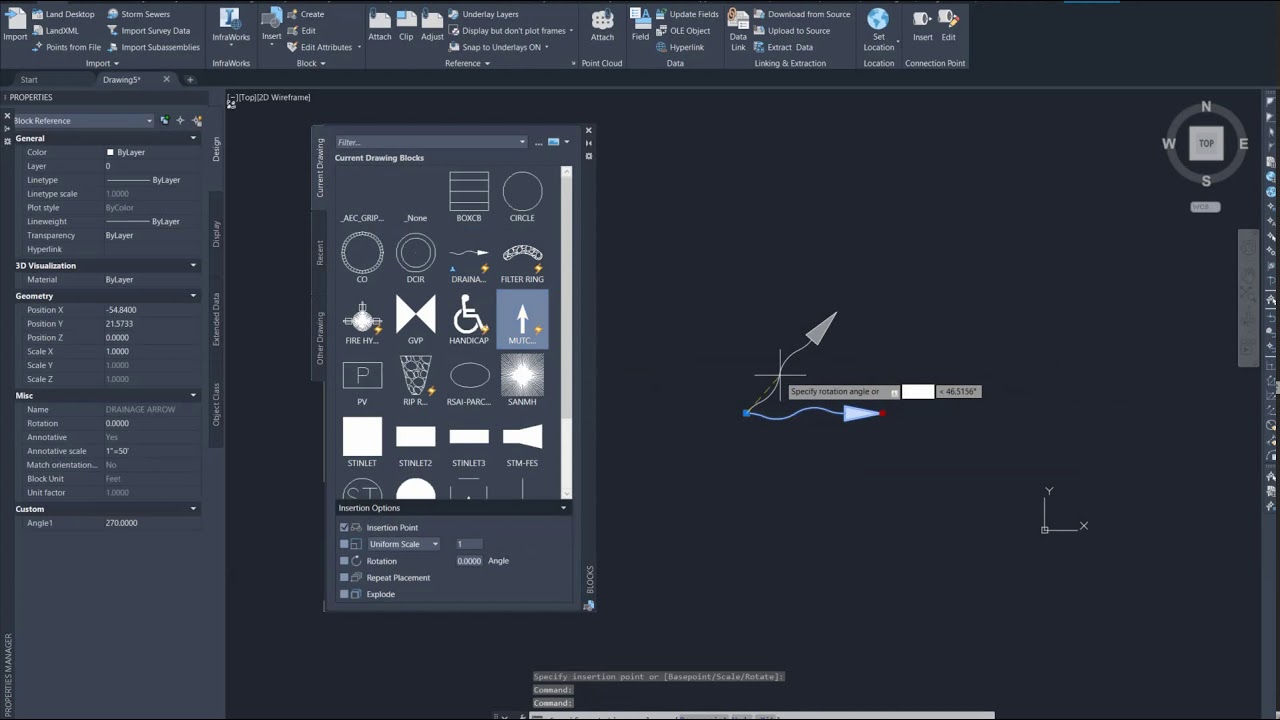Click the rotation Angle input field
Image resolution: width=1280 pixels, height=720 pixels.
click(469, 561)
